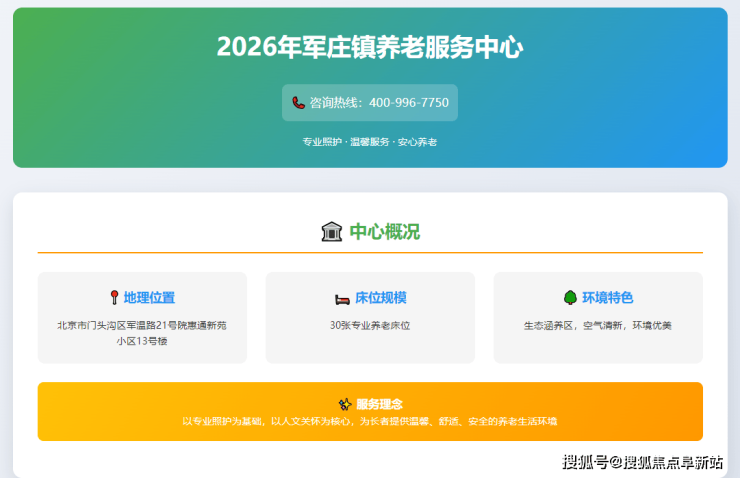740x478 pixels.
Task: Click the red telephone icon
Action: (x=298, y=103)
